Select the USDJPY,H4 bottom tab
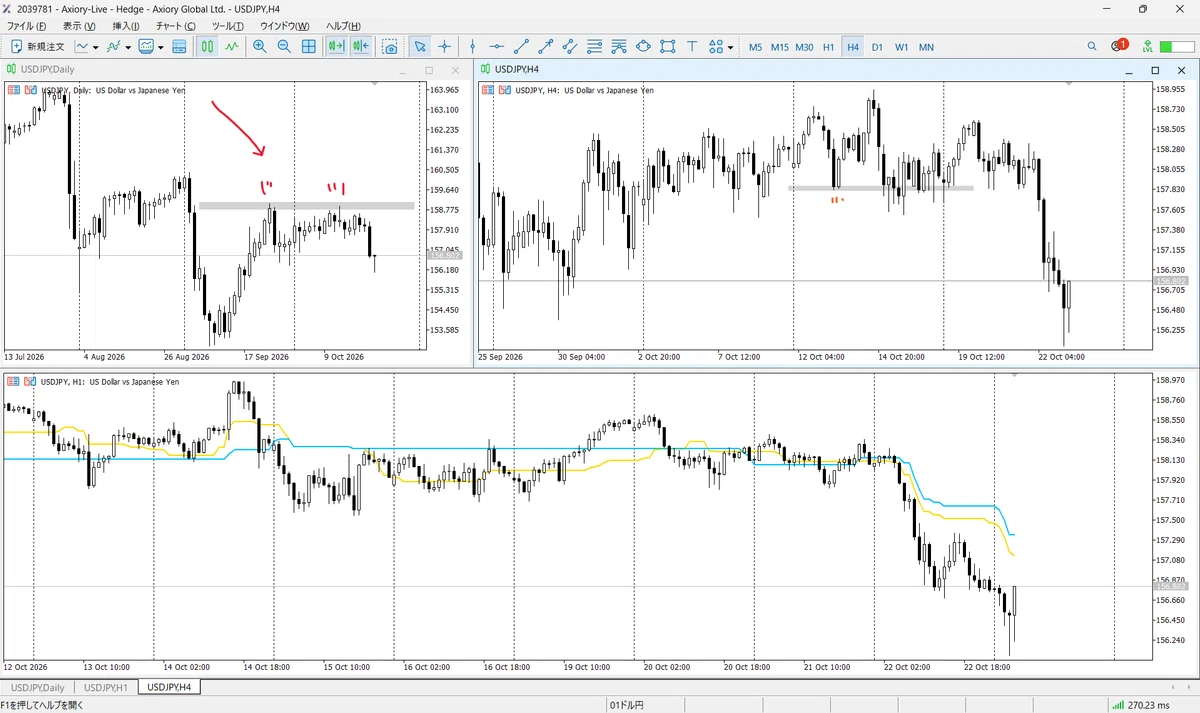 click(x=169, y=687)
